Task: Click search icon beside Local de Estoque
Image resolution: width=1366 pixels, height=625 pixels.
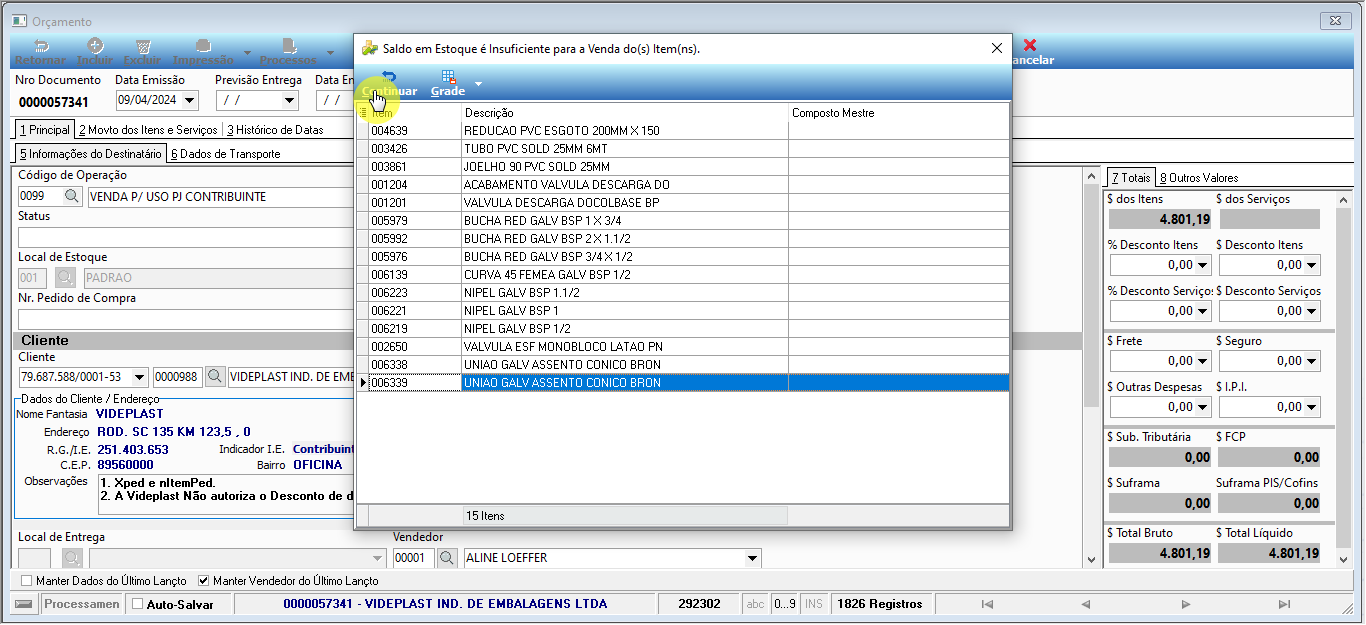Action: click(65, 278)
